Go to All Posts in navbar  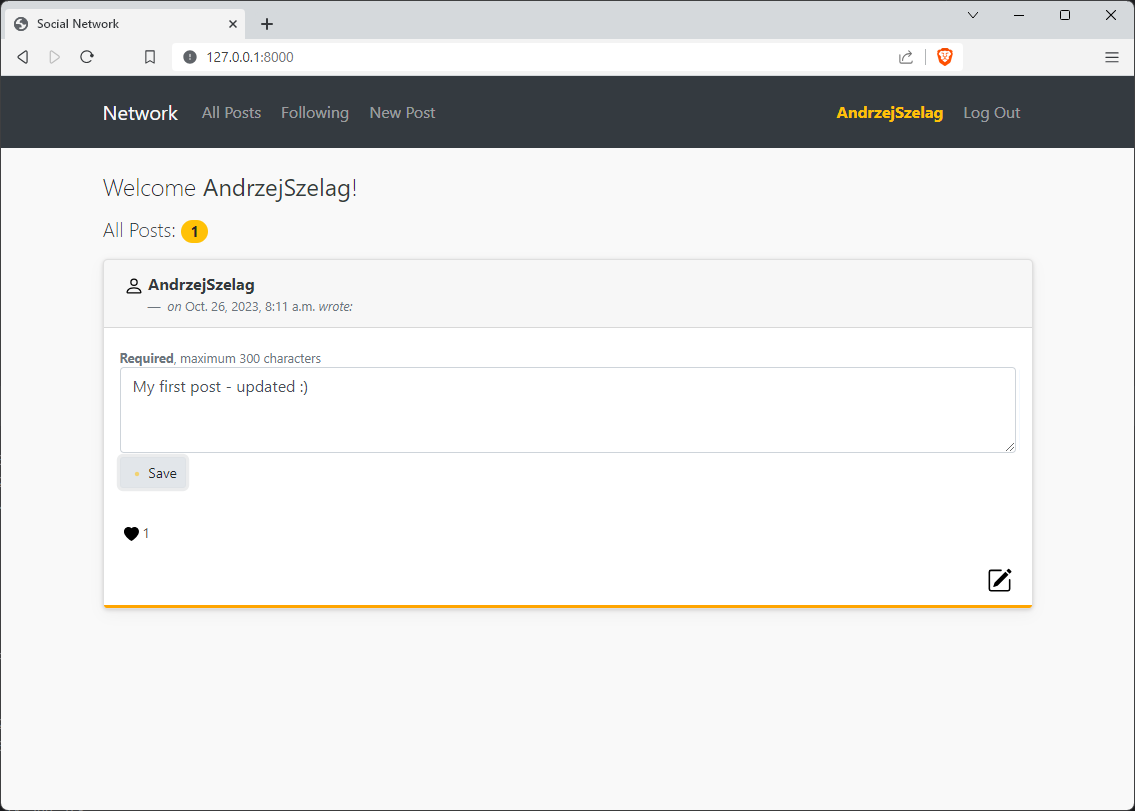(232, 113)
